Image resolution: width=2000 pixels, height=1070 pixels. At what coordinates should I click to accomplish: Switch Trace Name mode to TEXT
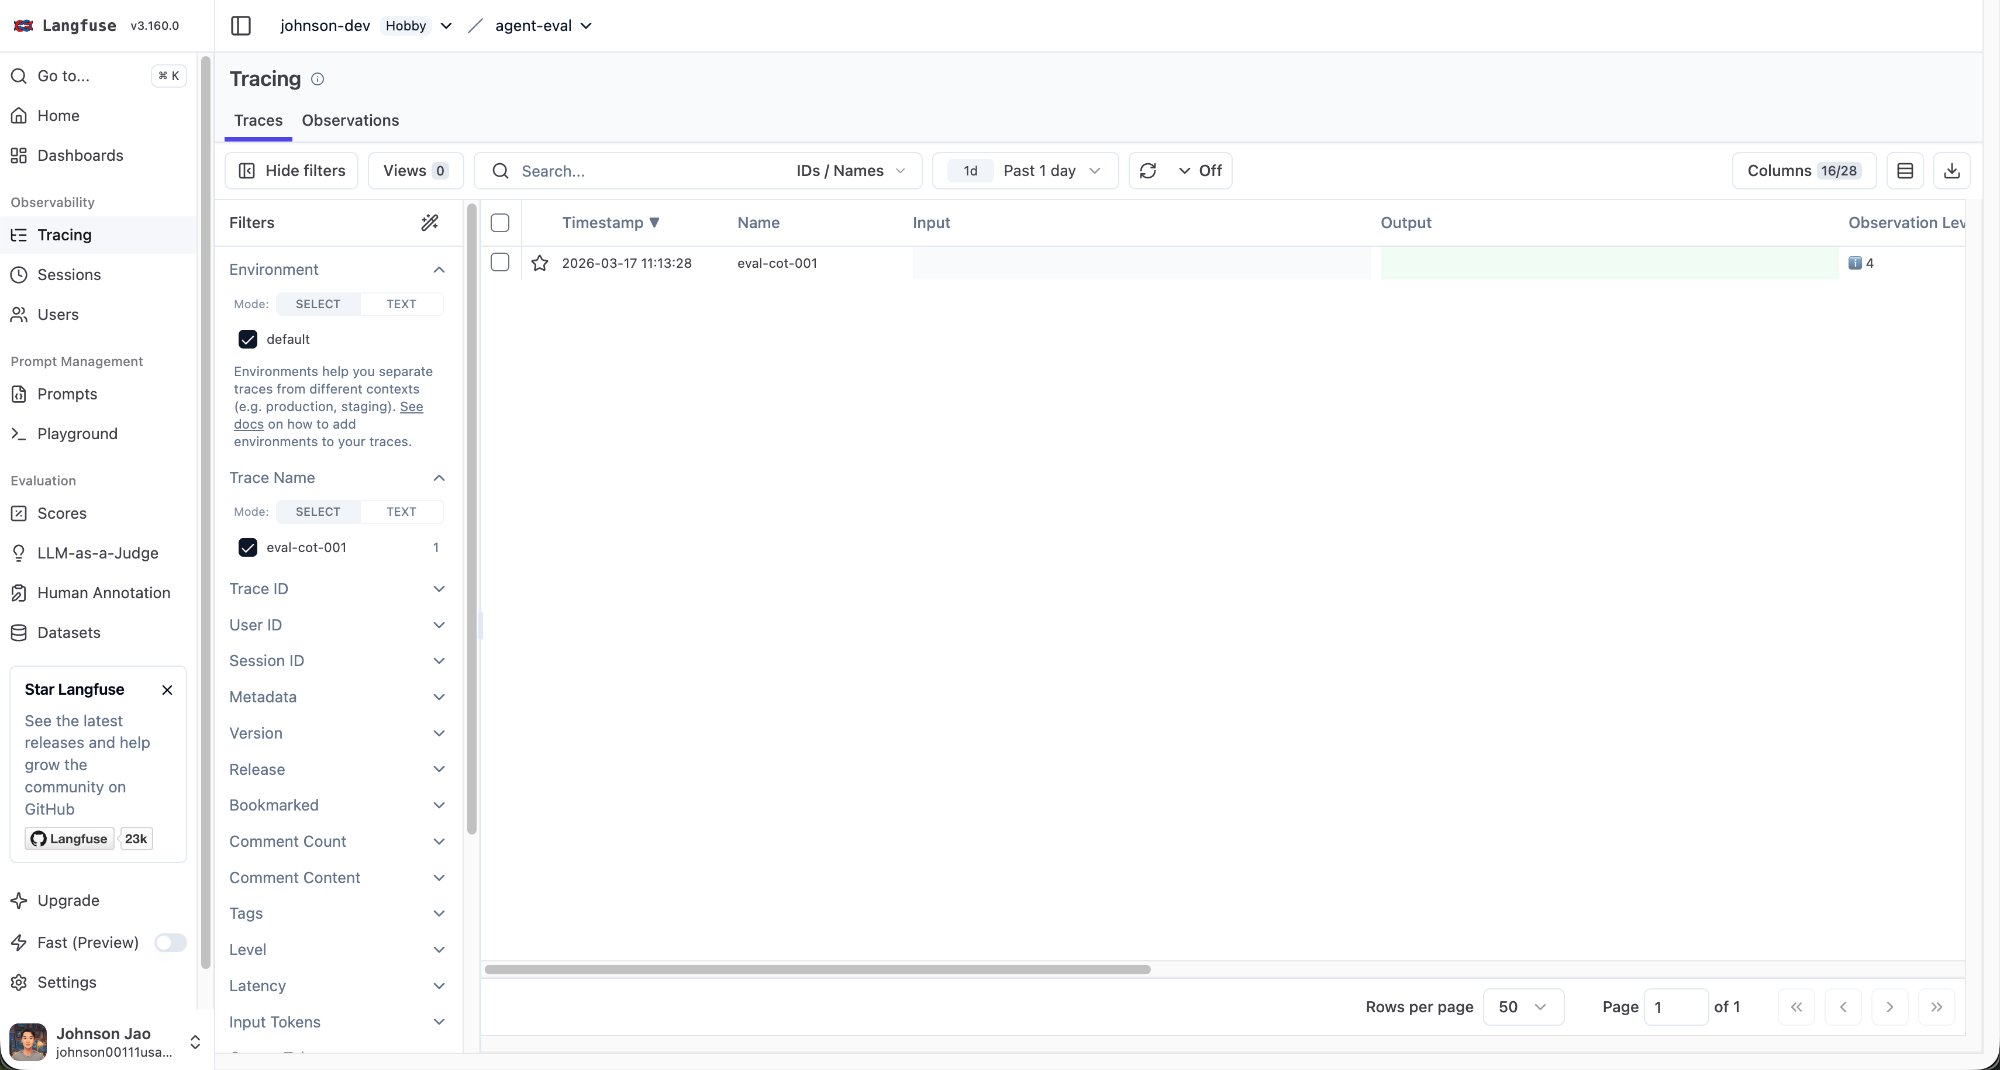click(x=401, y=511)
